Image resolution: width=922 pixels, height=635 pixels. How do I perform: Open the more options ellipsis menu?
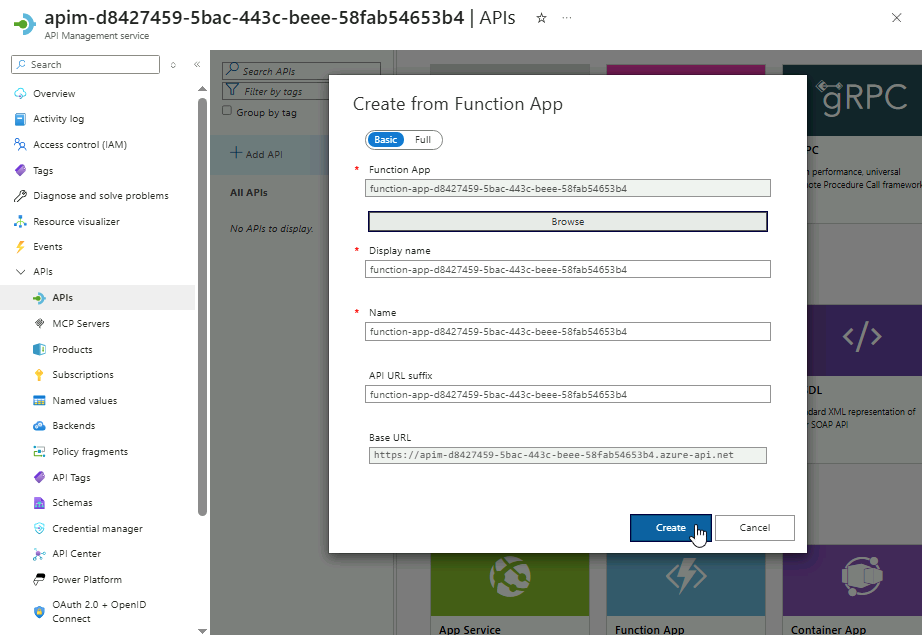[x=567, y=19]
